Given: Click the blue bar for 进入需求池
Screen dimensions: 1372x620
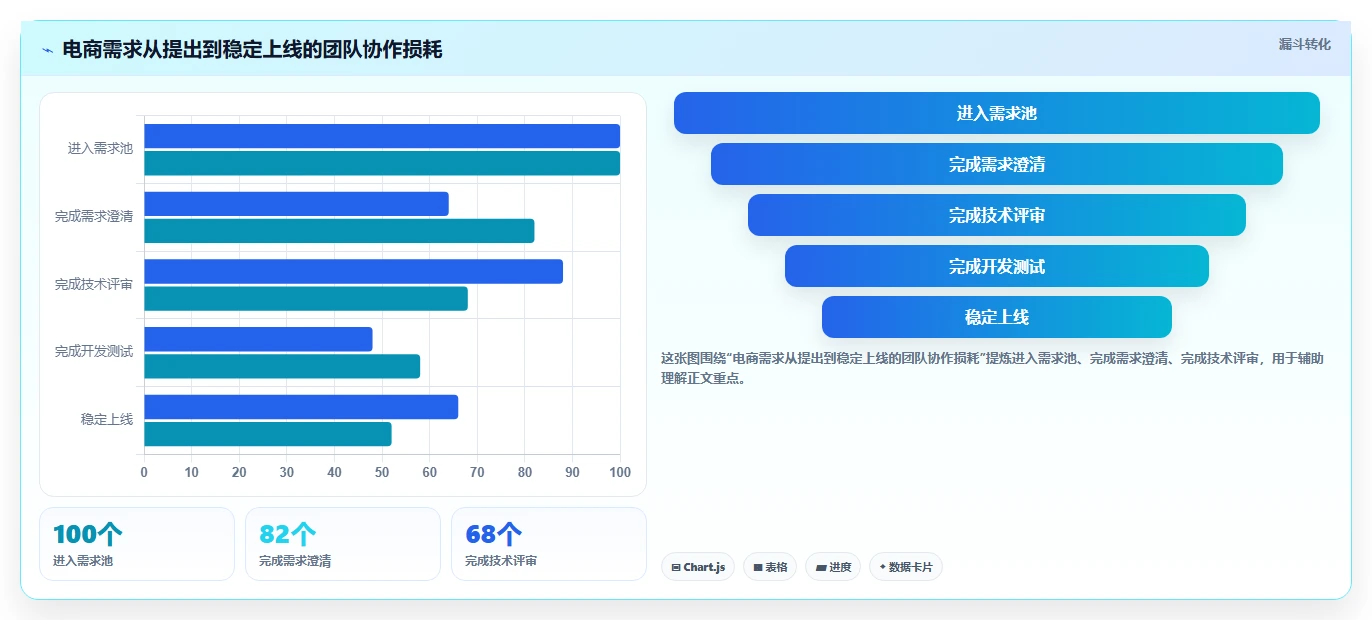Looking at the screenshot, I should click(382, 136).
